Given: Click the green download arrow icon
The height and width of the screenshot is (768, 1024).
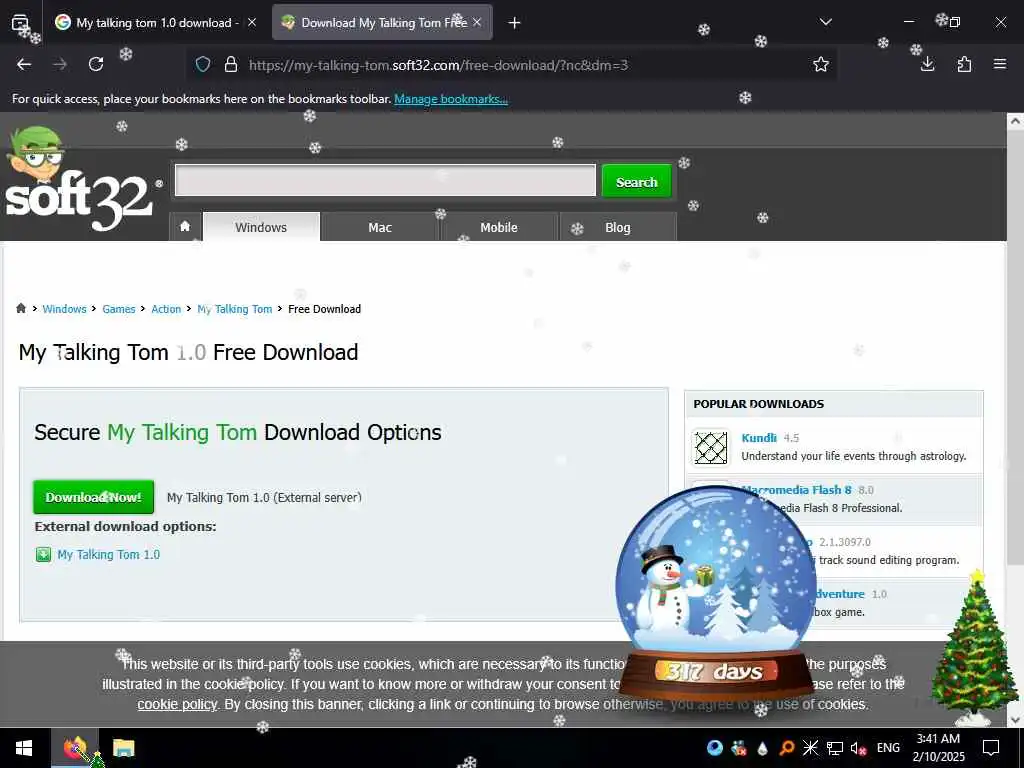Looking at the screenshot, I should 43,554.
